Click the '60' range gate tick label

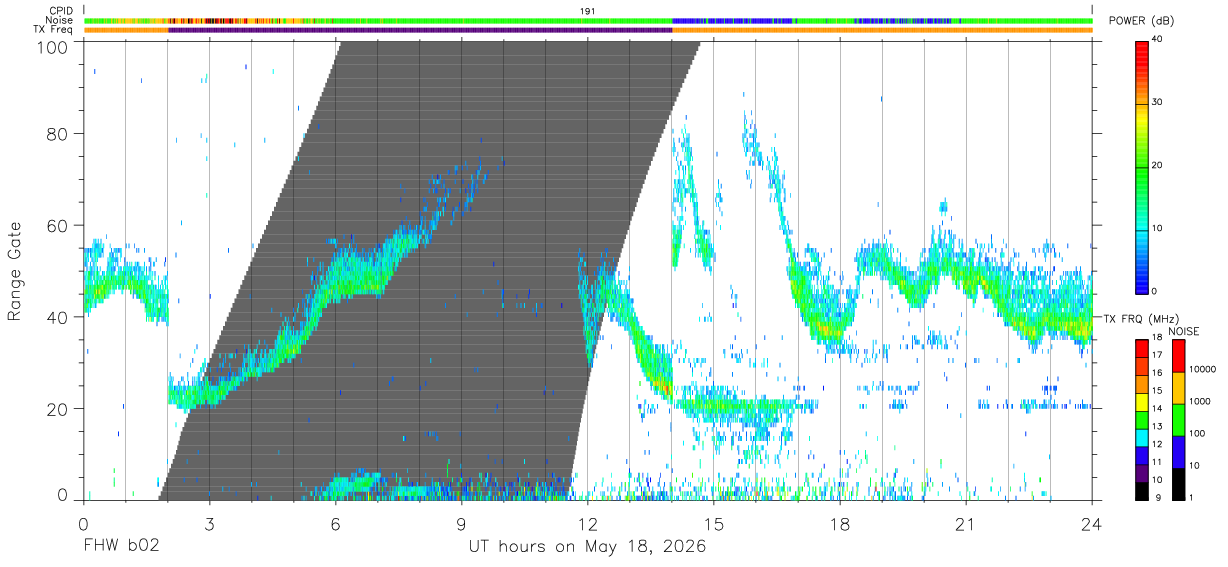coord(58,225)
